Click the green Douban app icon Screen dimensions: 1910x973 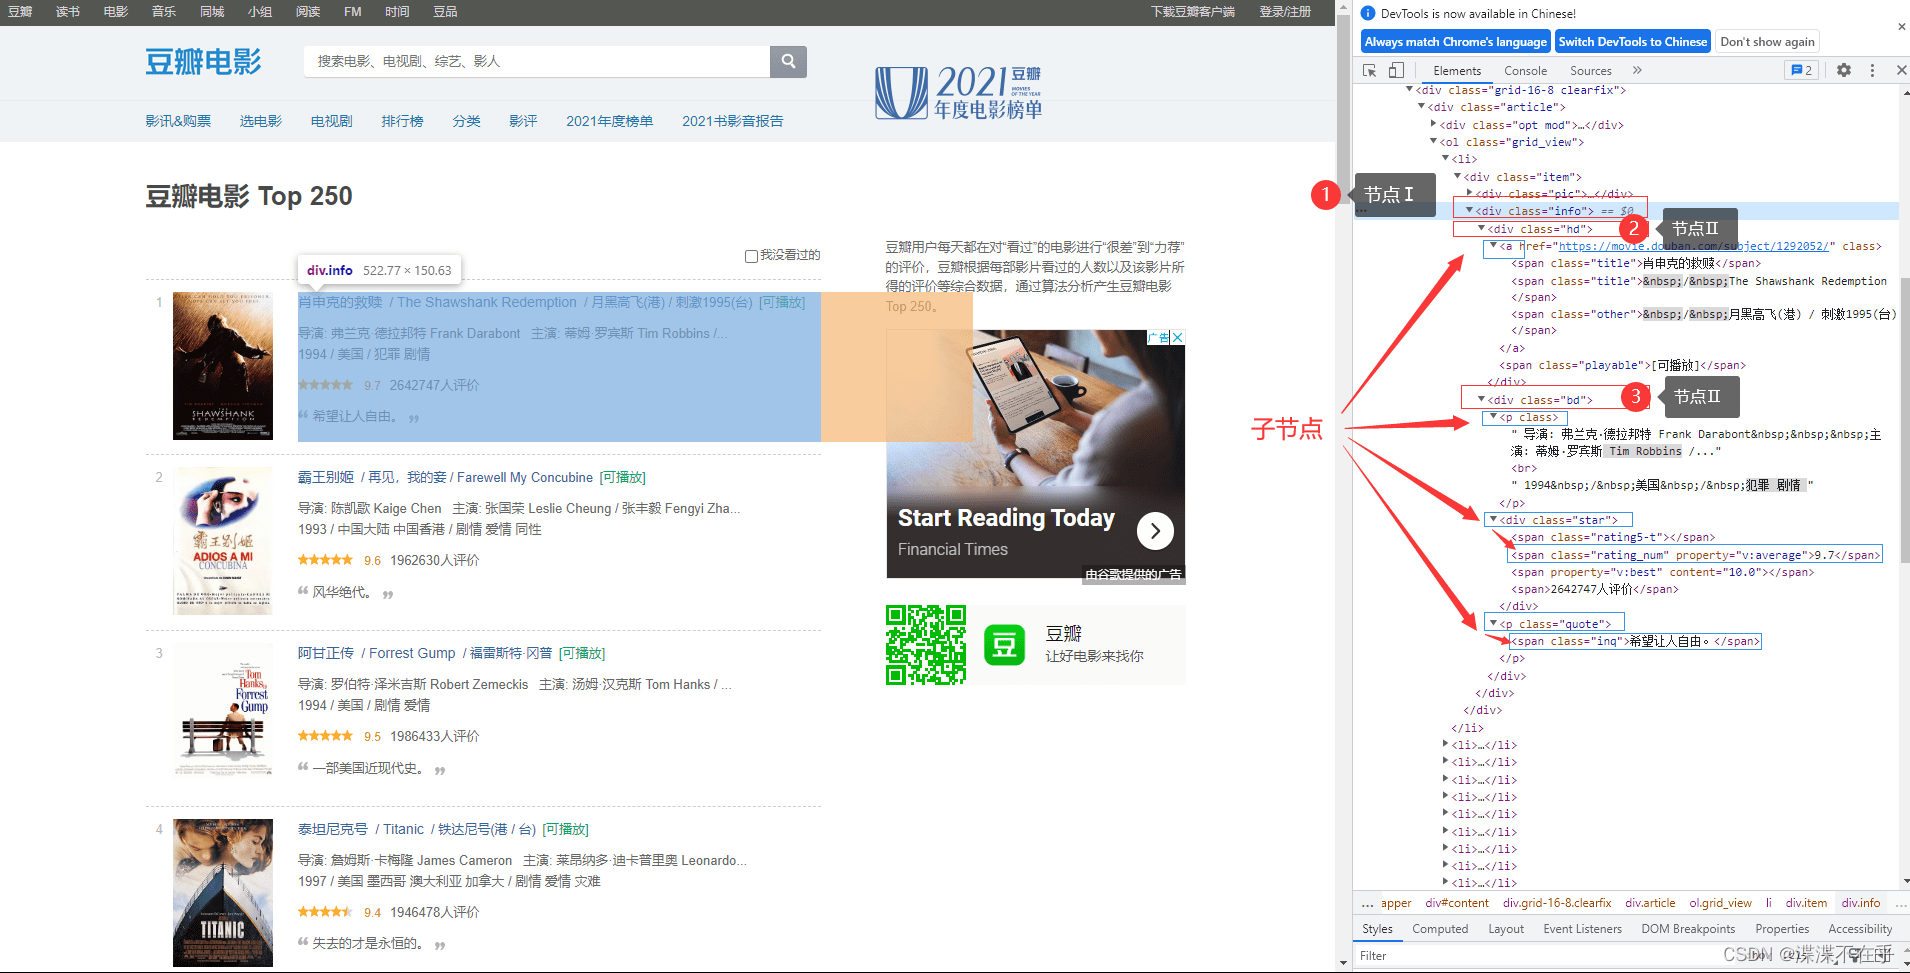(1005, 645)
